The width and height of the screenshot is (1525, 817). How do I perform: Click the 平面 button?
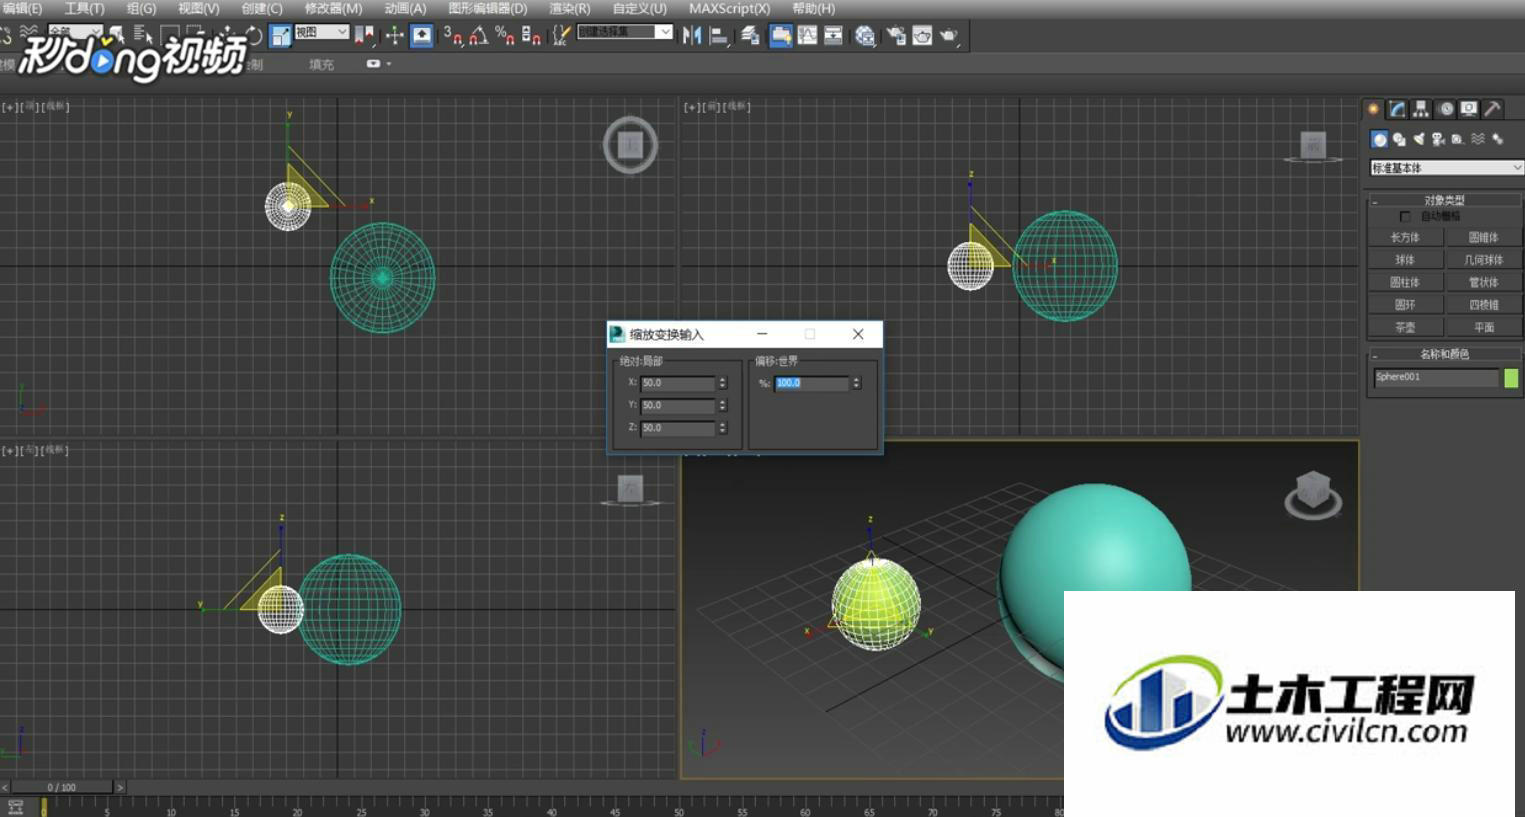point(1483,327)
